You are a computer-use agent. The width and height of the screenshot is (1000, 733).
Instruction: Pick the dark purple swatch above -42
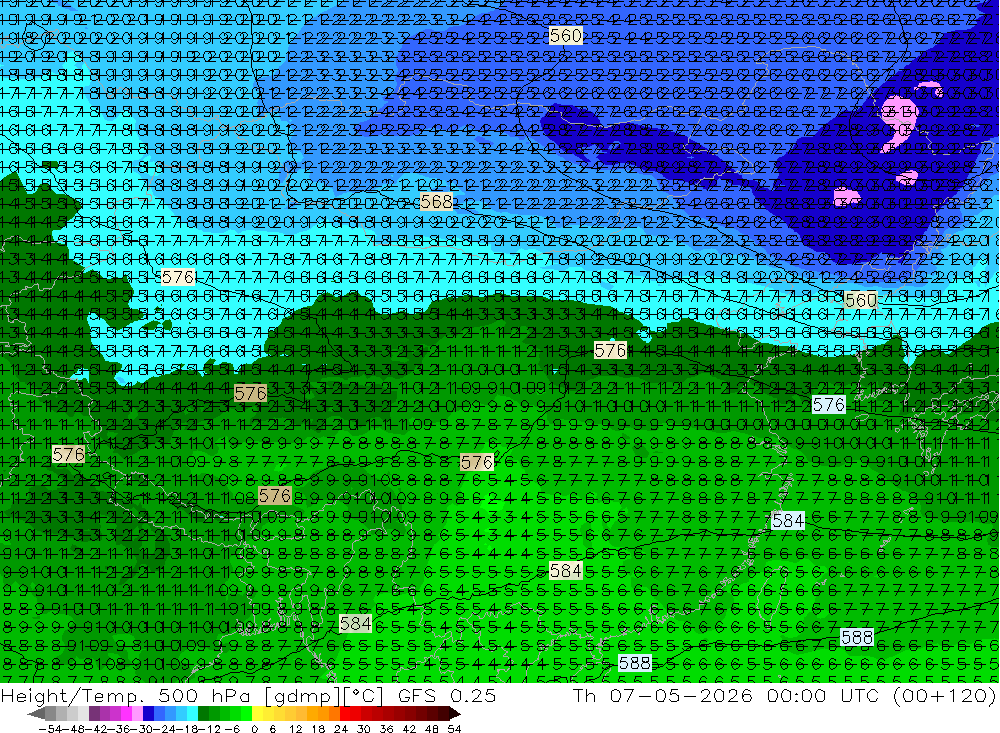tap(94, 714)
